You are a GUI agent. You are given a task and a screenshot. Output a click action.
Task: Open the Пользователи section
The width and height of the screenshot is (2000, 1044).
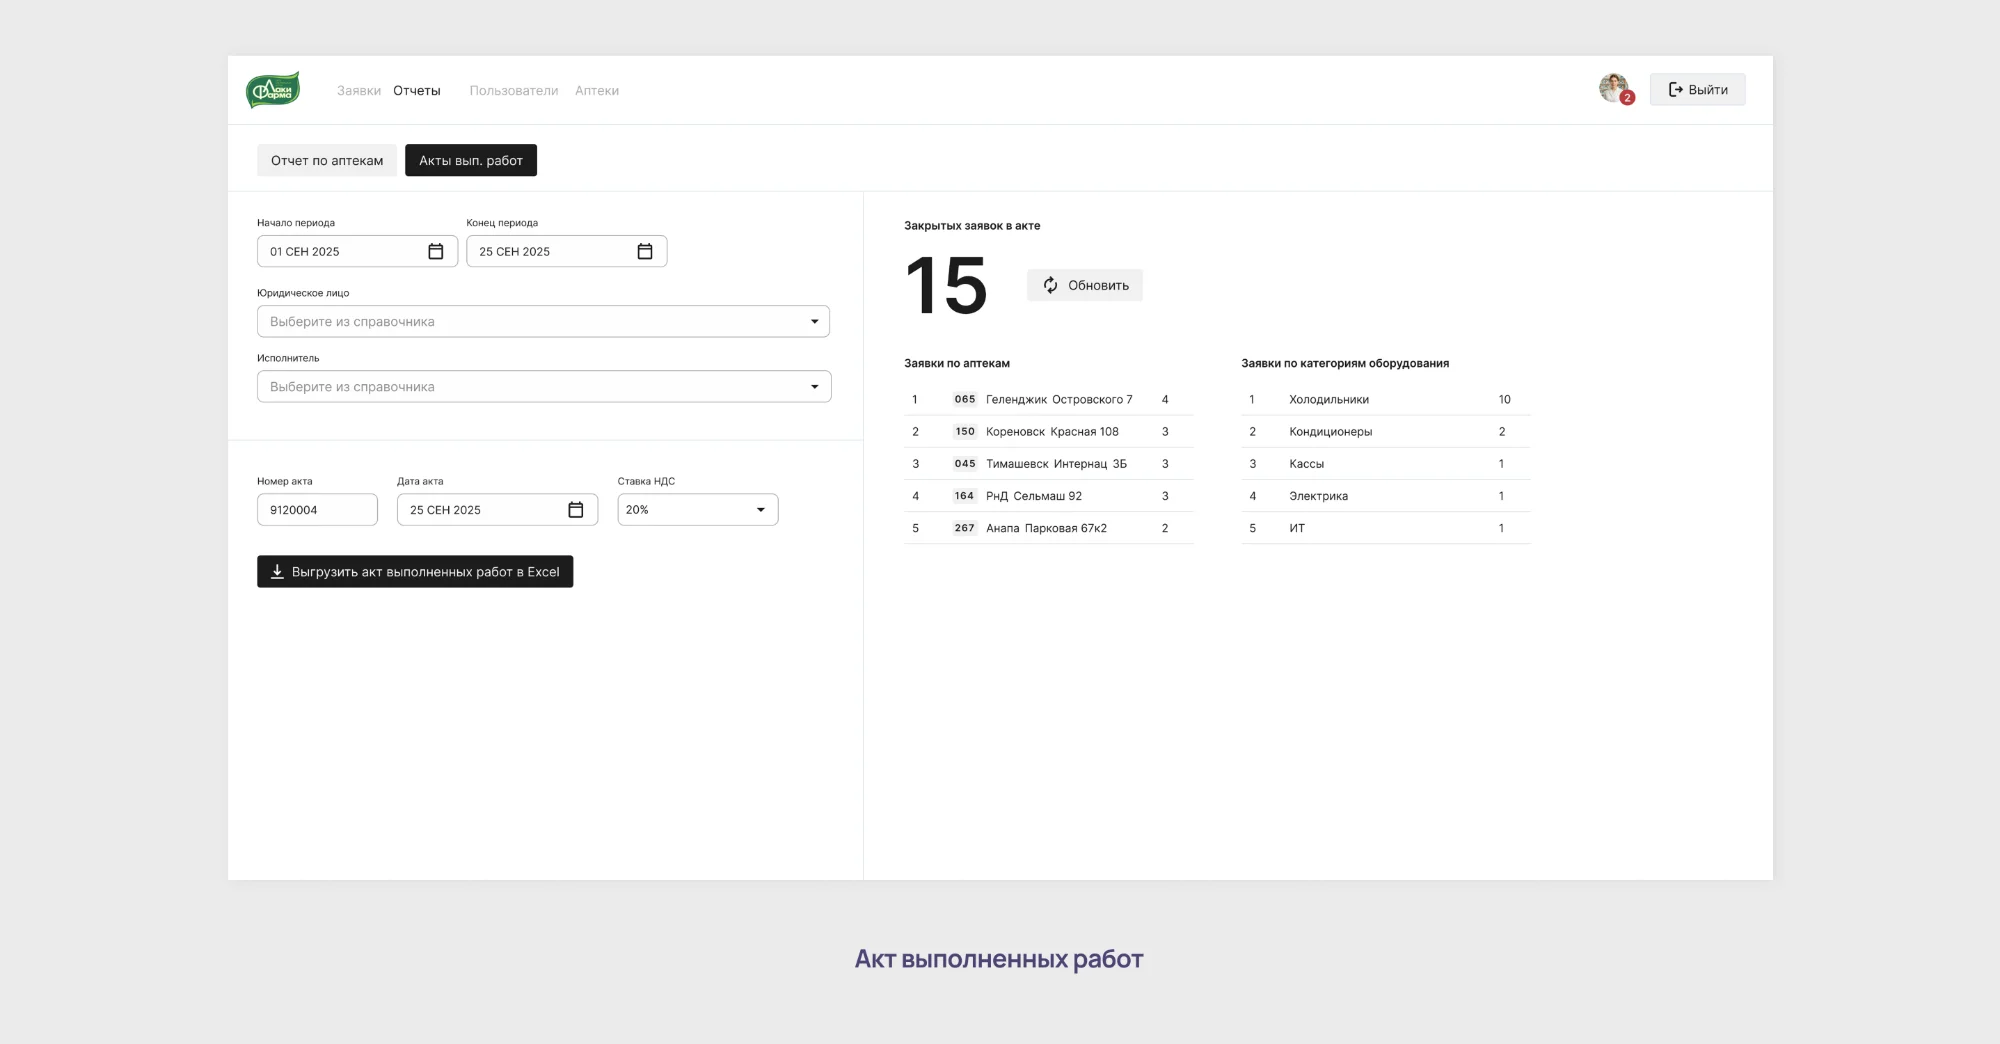(x=513, y=91)
